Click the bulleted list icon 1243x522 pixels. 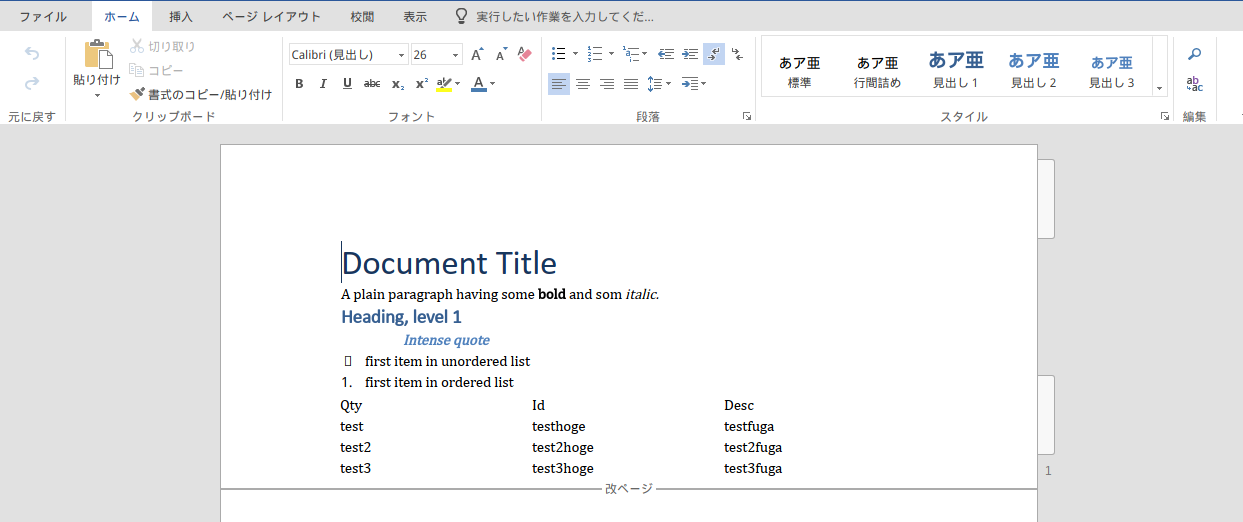click(x=558, y=54)
